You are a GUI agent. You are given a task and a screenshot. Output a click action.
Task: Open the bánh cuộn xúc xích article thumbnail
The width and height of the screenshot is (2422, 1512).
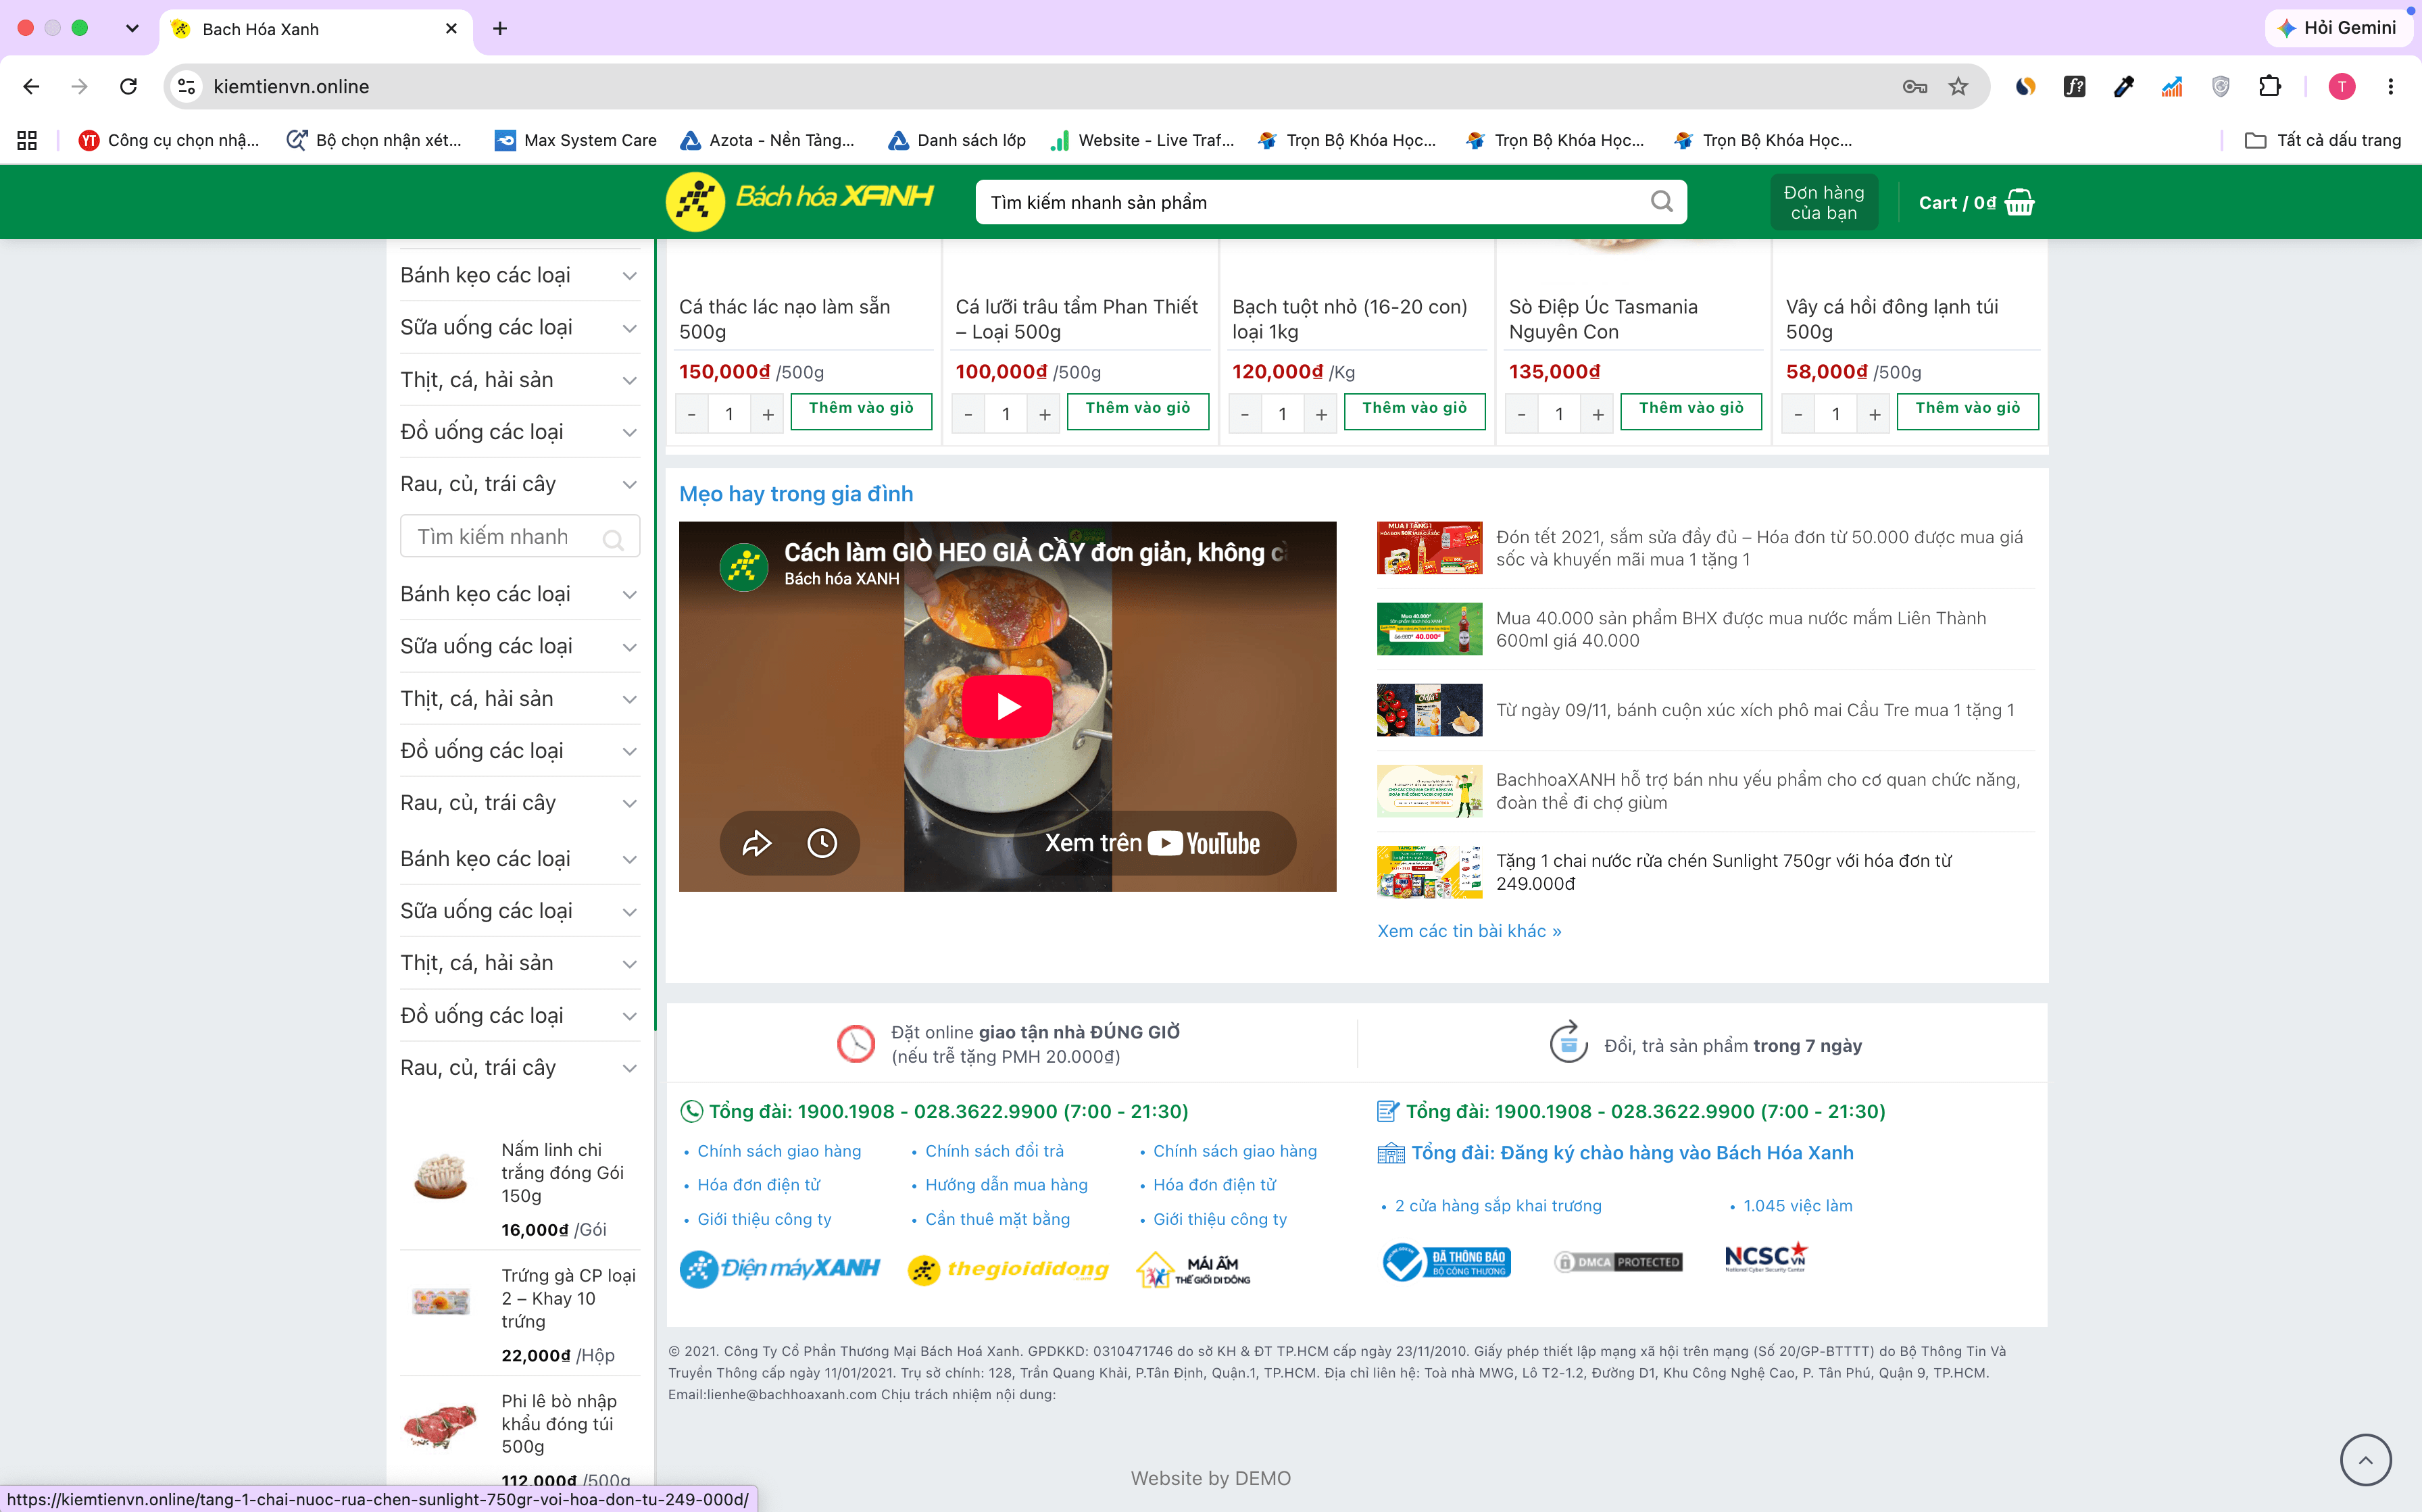[1429, 710]
